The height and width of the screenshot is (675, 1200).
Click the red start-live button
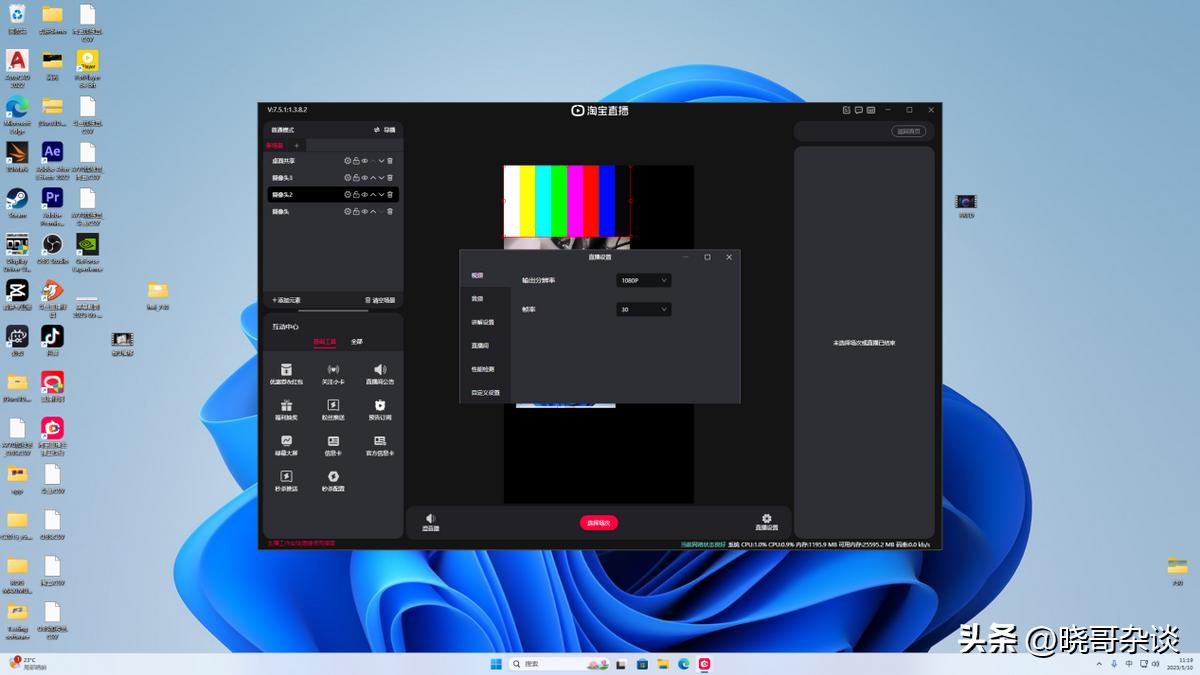[599, 523]
